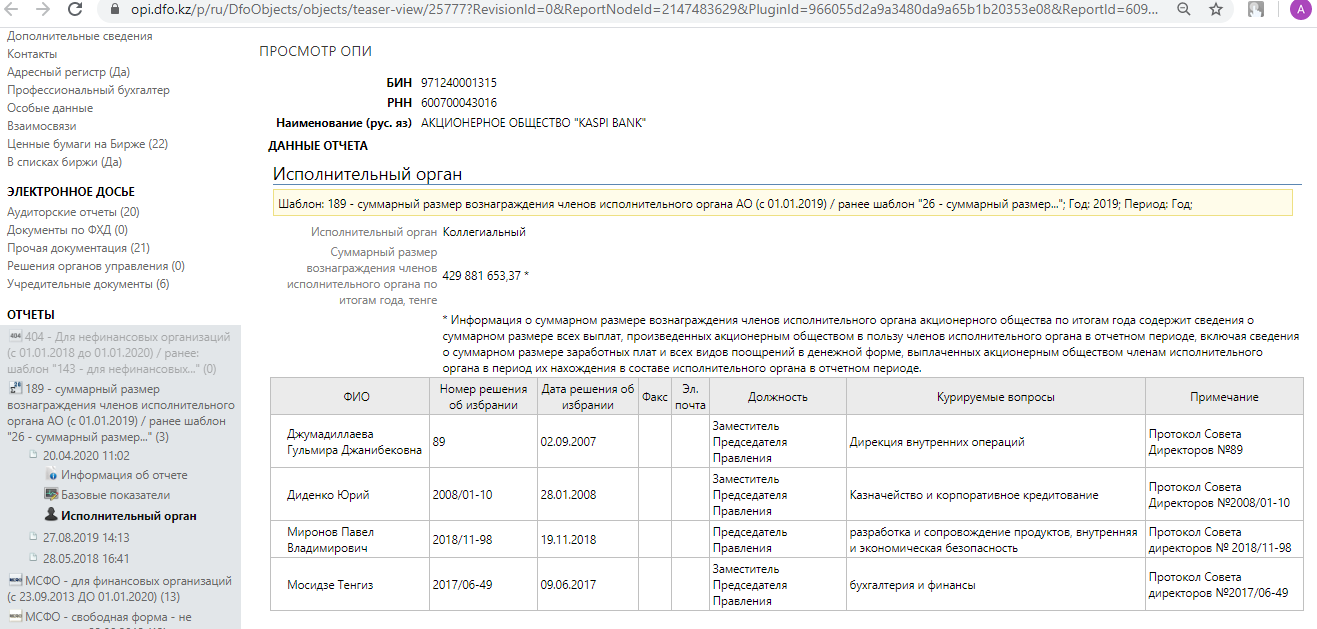Click the 189 report template icon
Viewport: 1317px width, 629px height.
tap(15, 388)
